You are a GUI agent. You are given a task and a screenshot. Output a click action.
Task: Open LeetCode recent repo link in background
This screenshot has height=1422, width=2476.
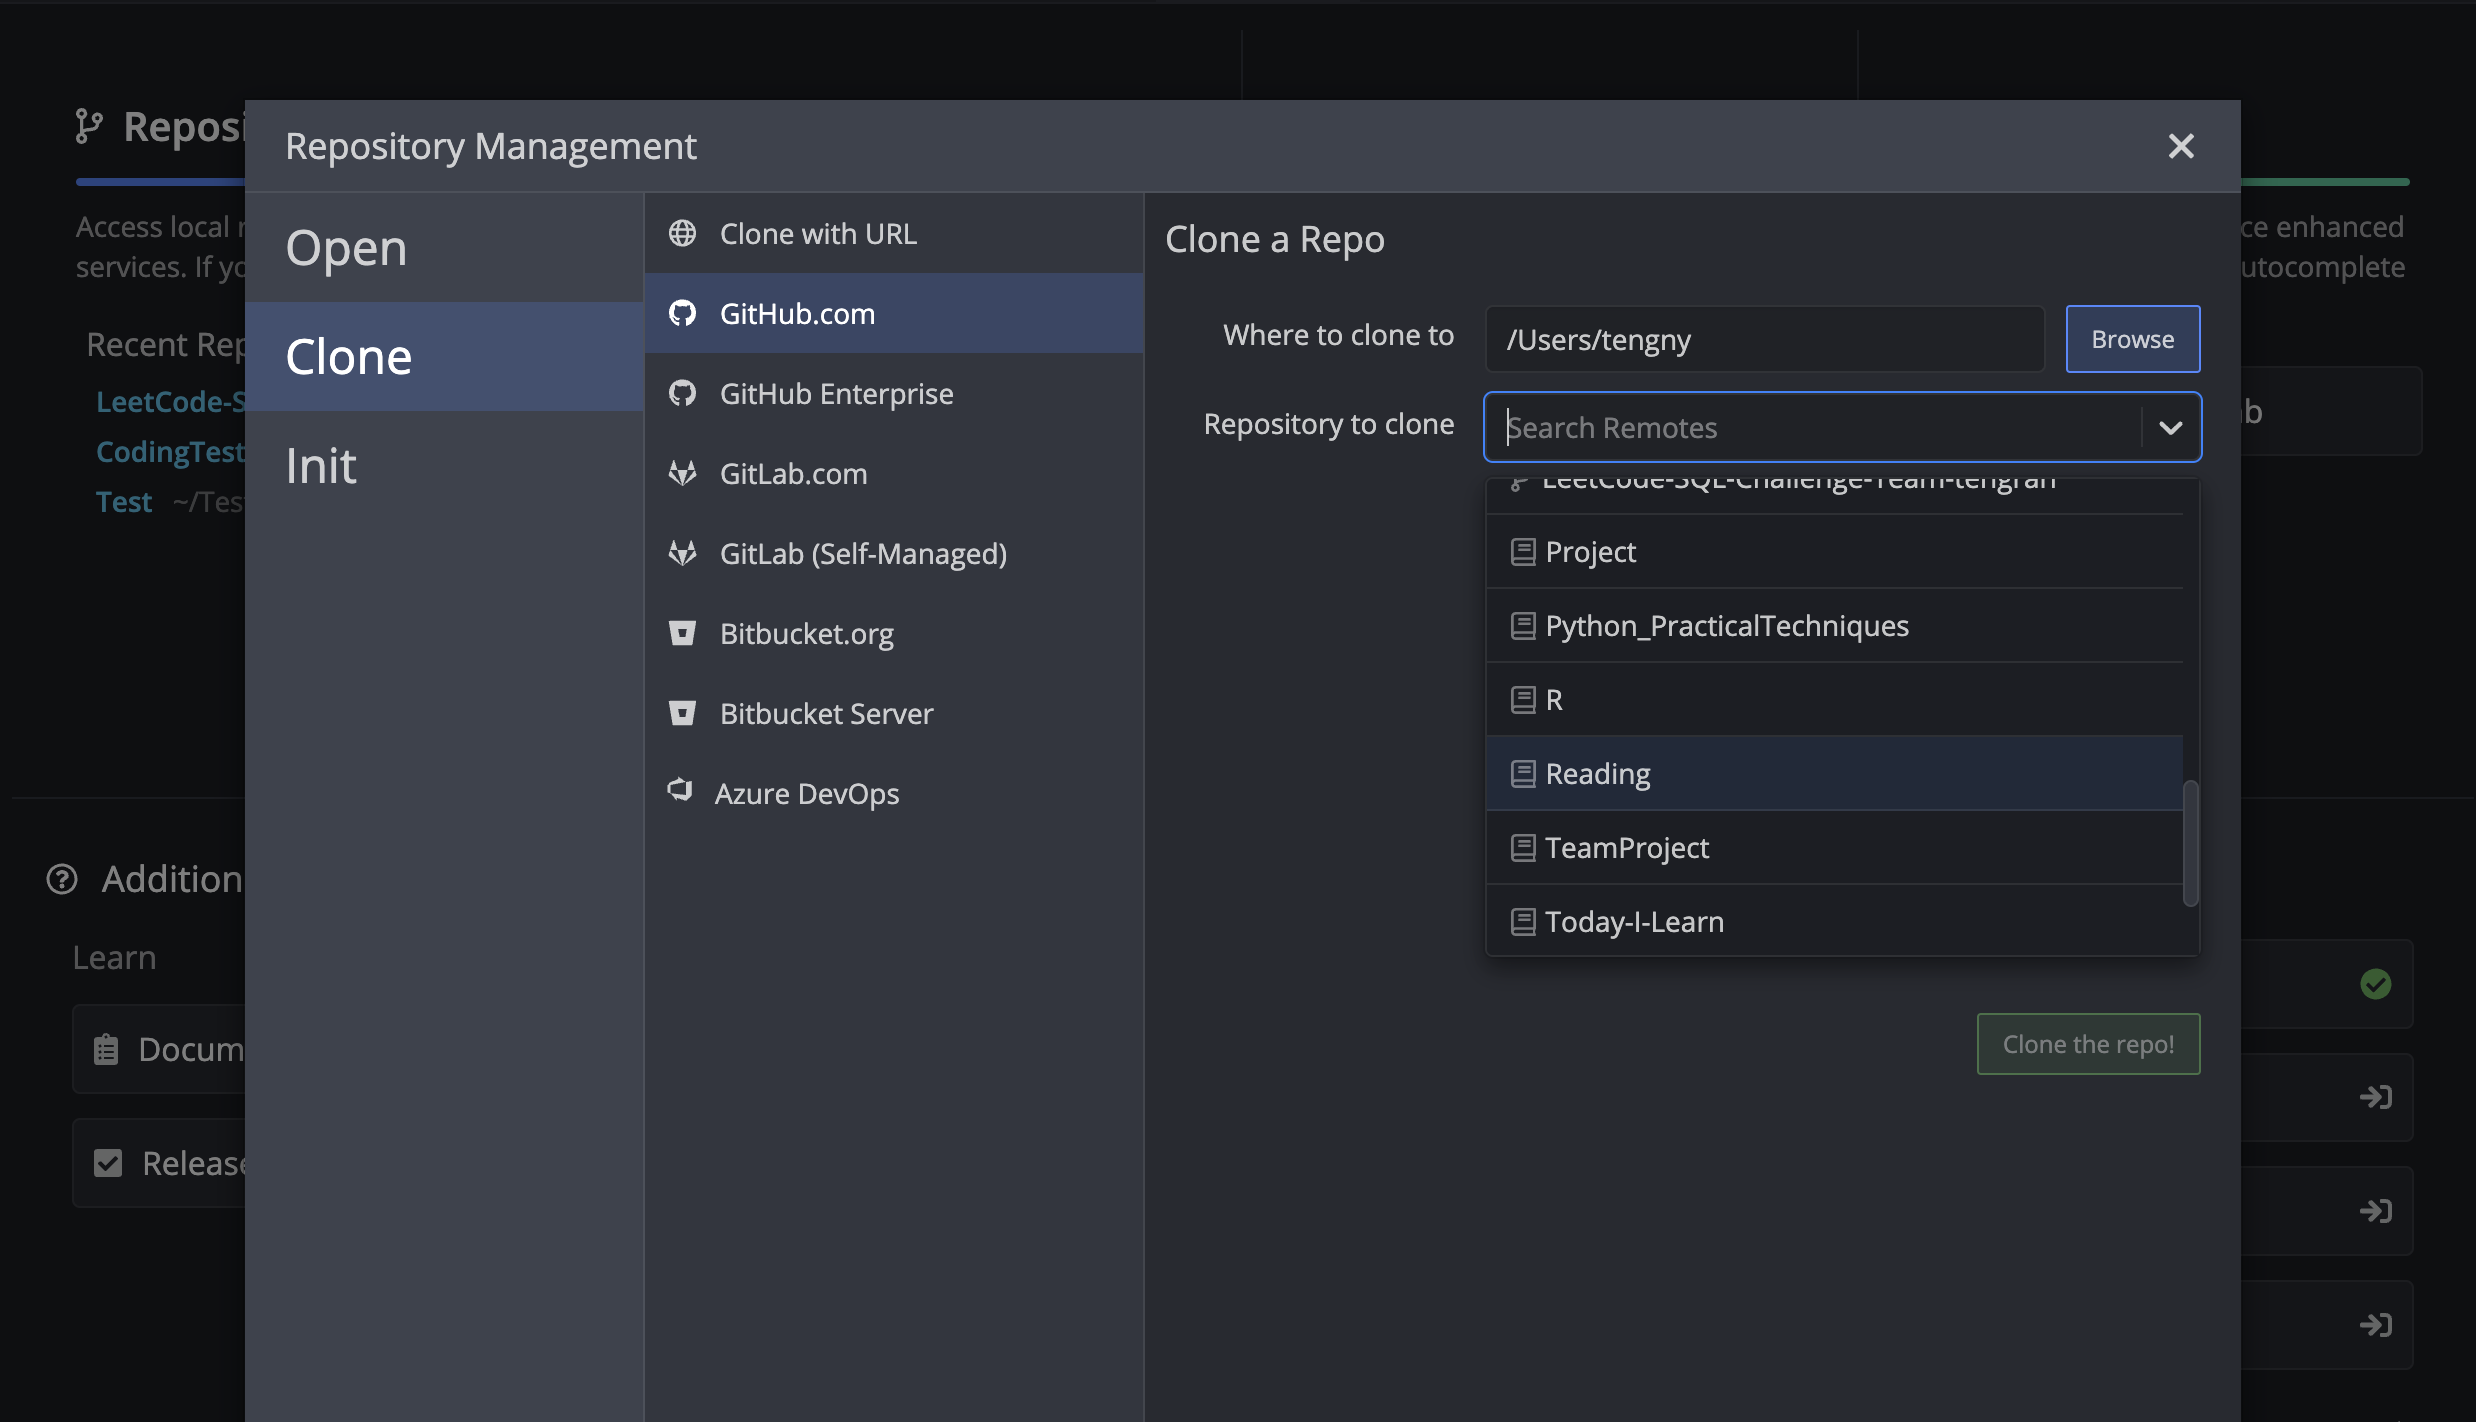point(170,401)
